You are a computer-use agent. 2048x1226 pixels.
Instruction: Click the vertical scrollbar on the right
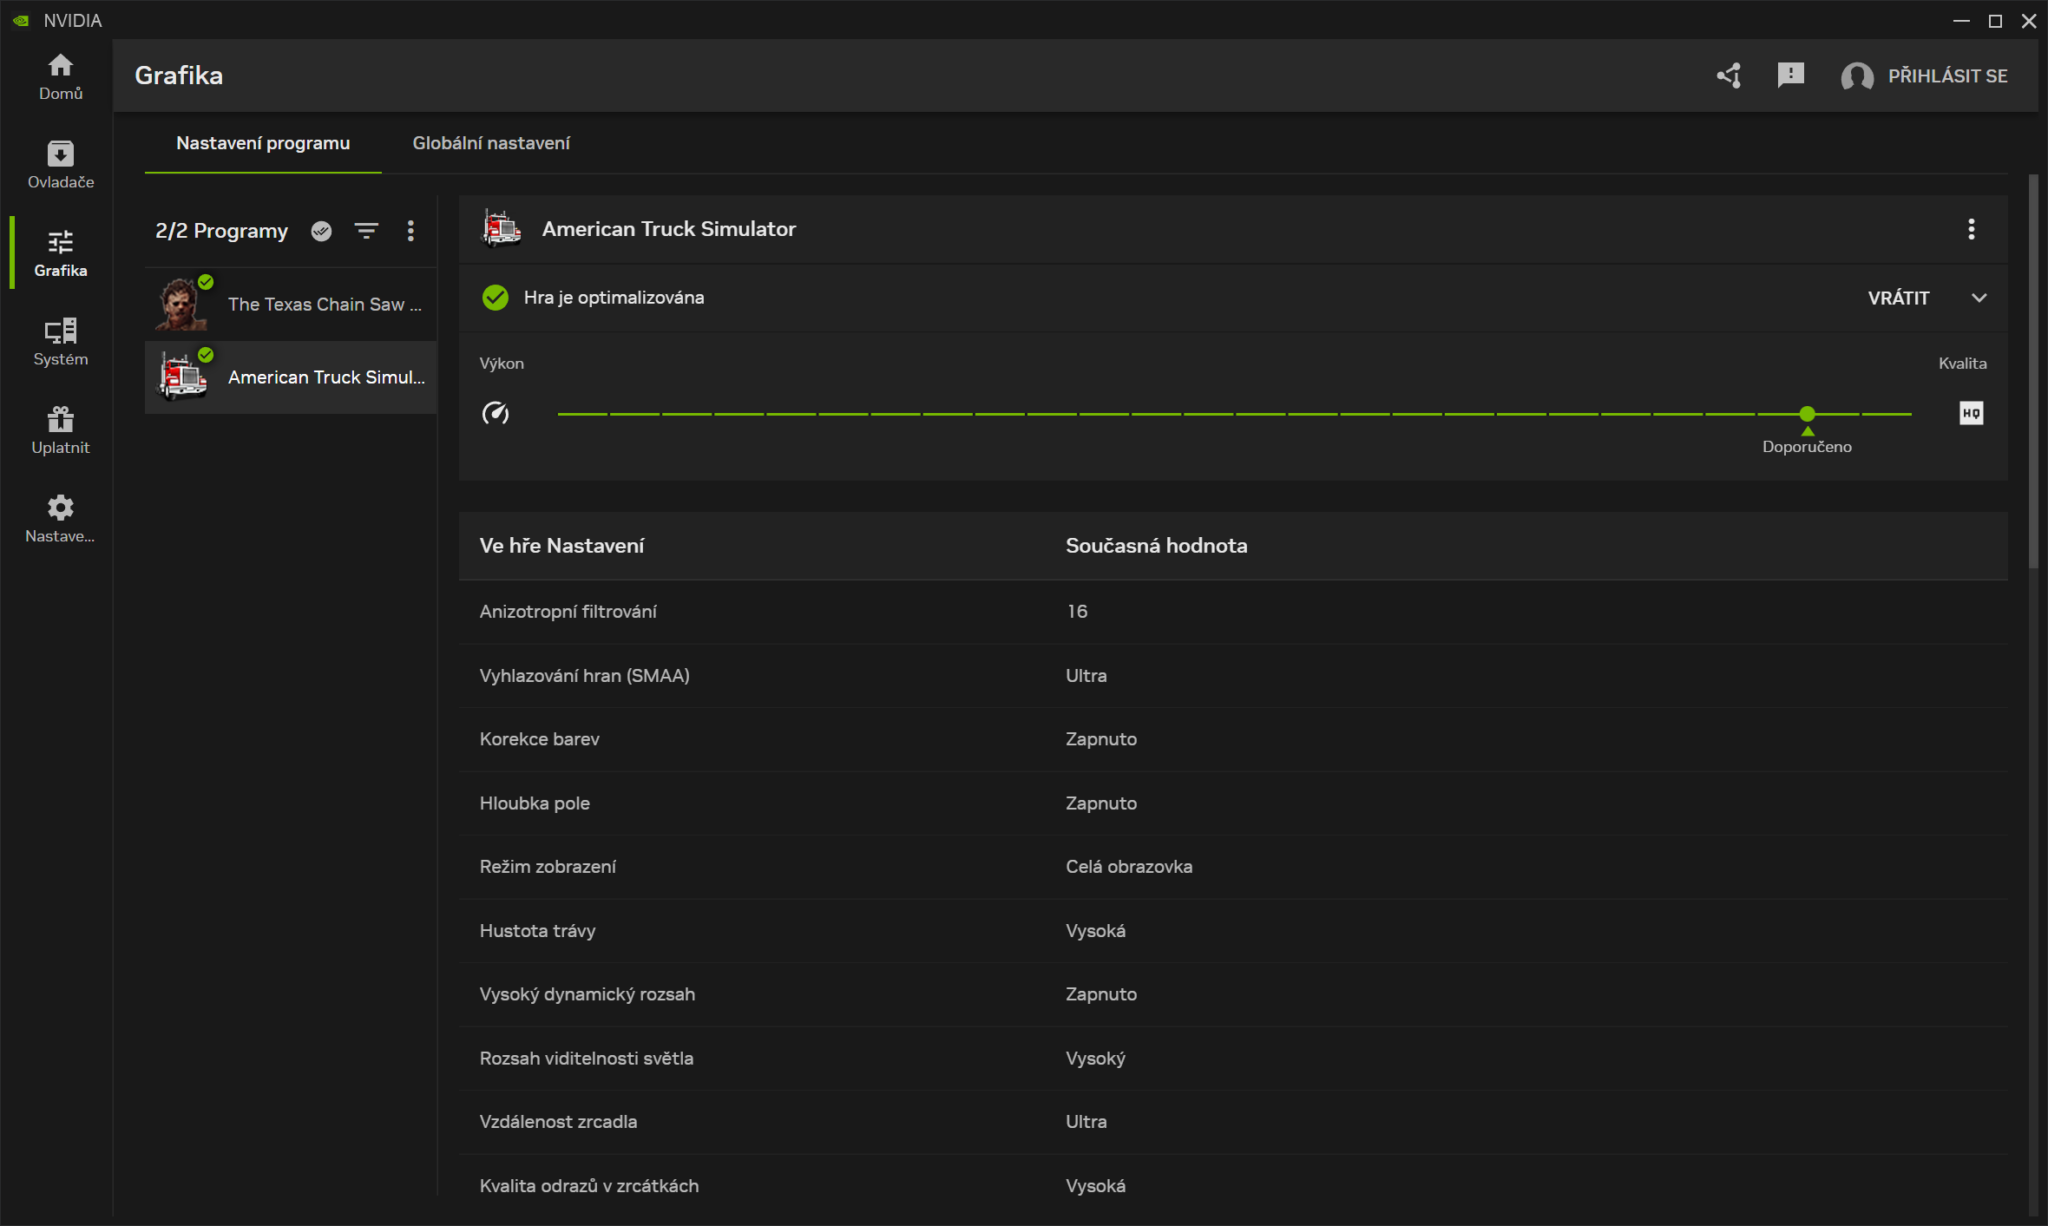[x=2033, y=372]
